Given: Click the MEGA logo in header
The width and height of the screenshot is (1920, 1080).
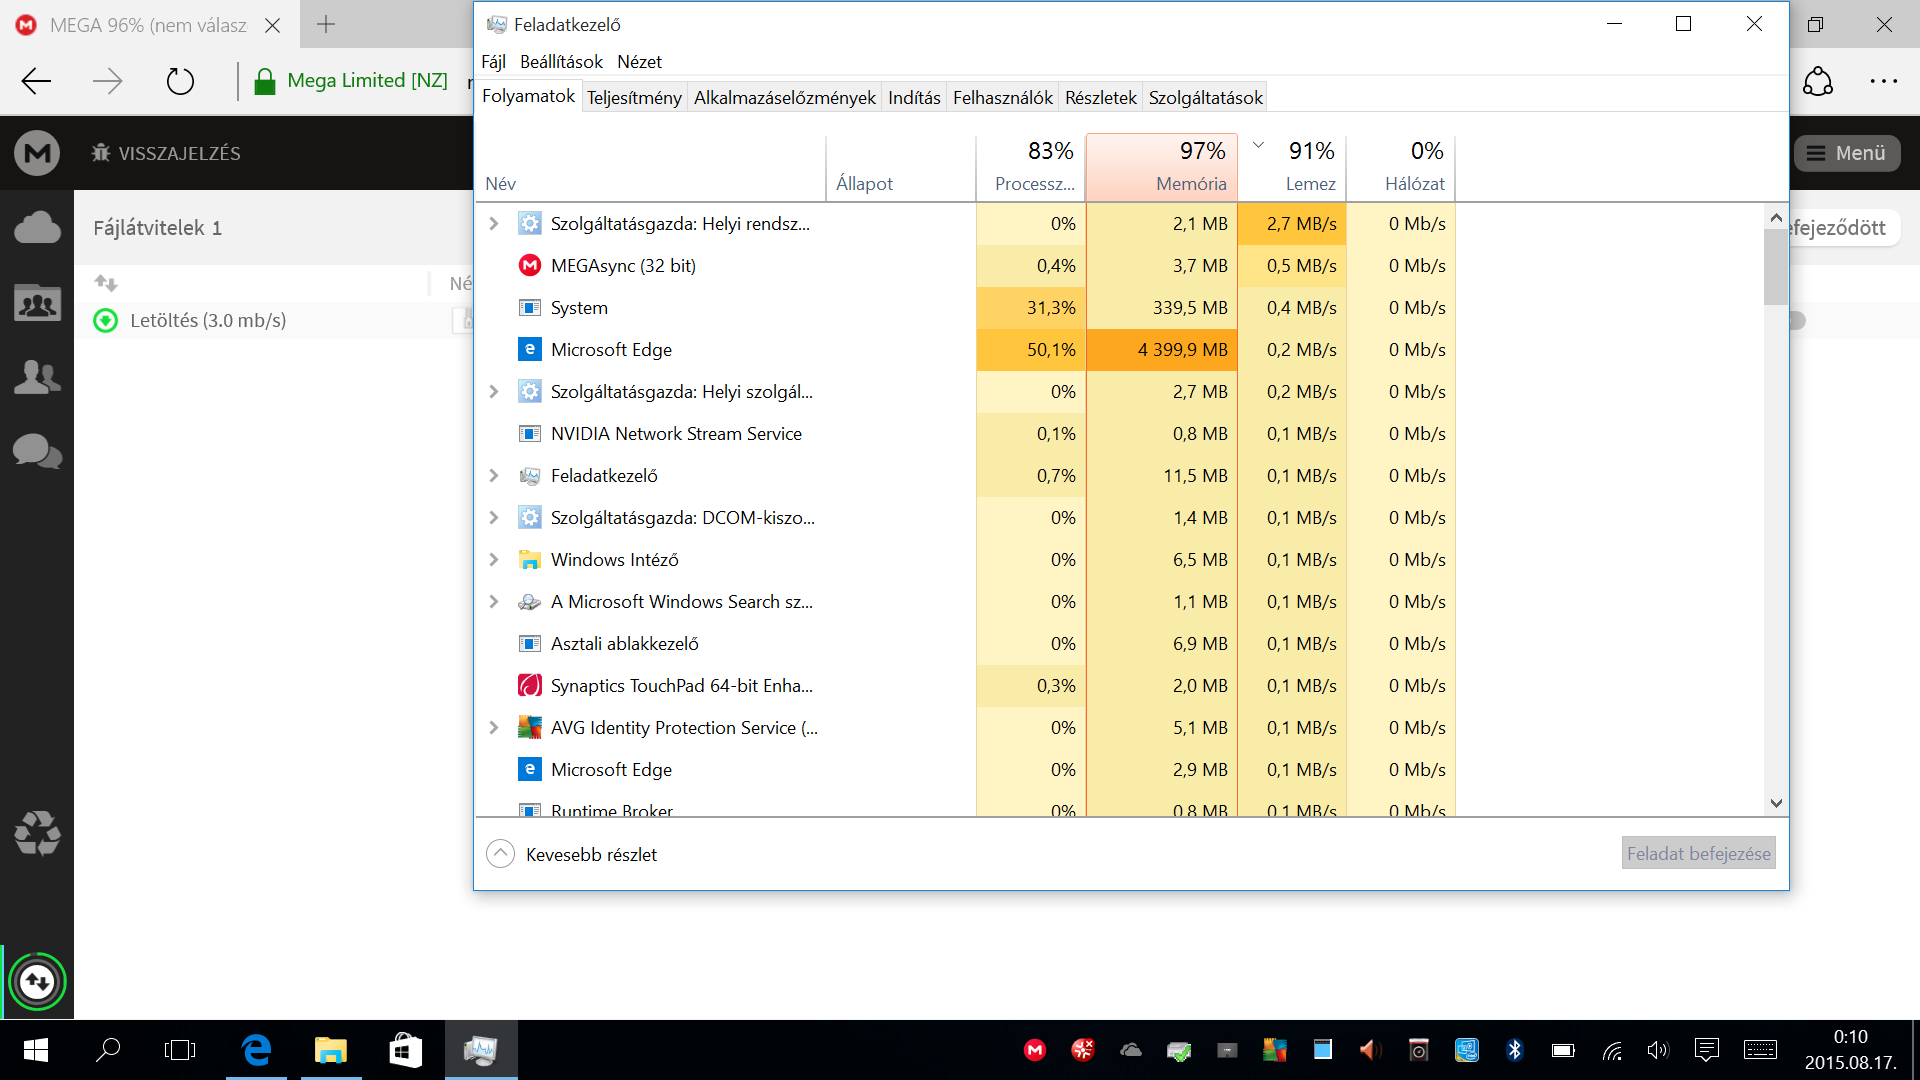Looking at the screenshot, I should [37, 153].
